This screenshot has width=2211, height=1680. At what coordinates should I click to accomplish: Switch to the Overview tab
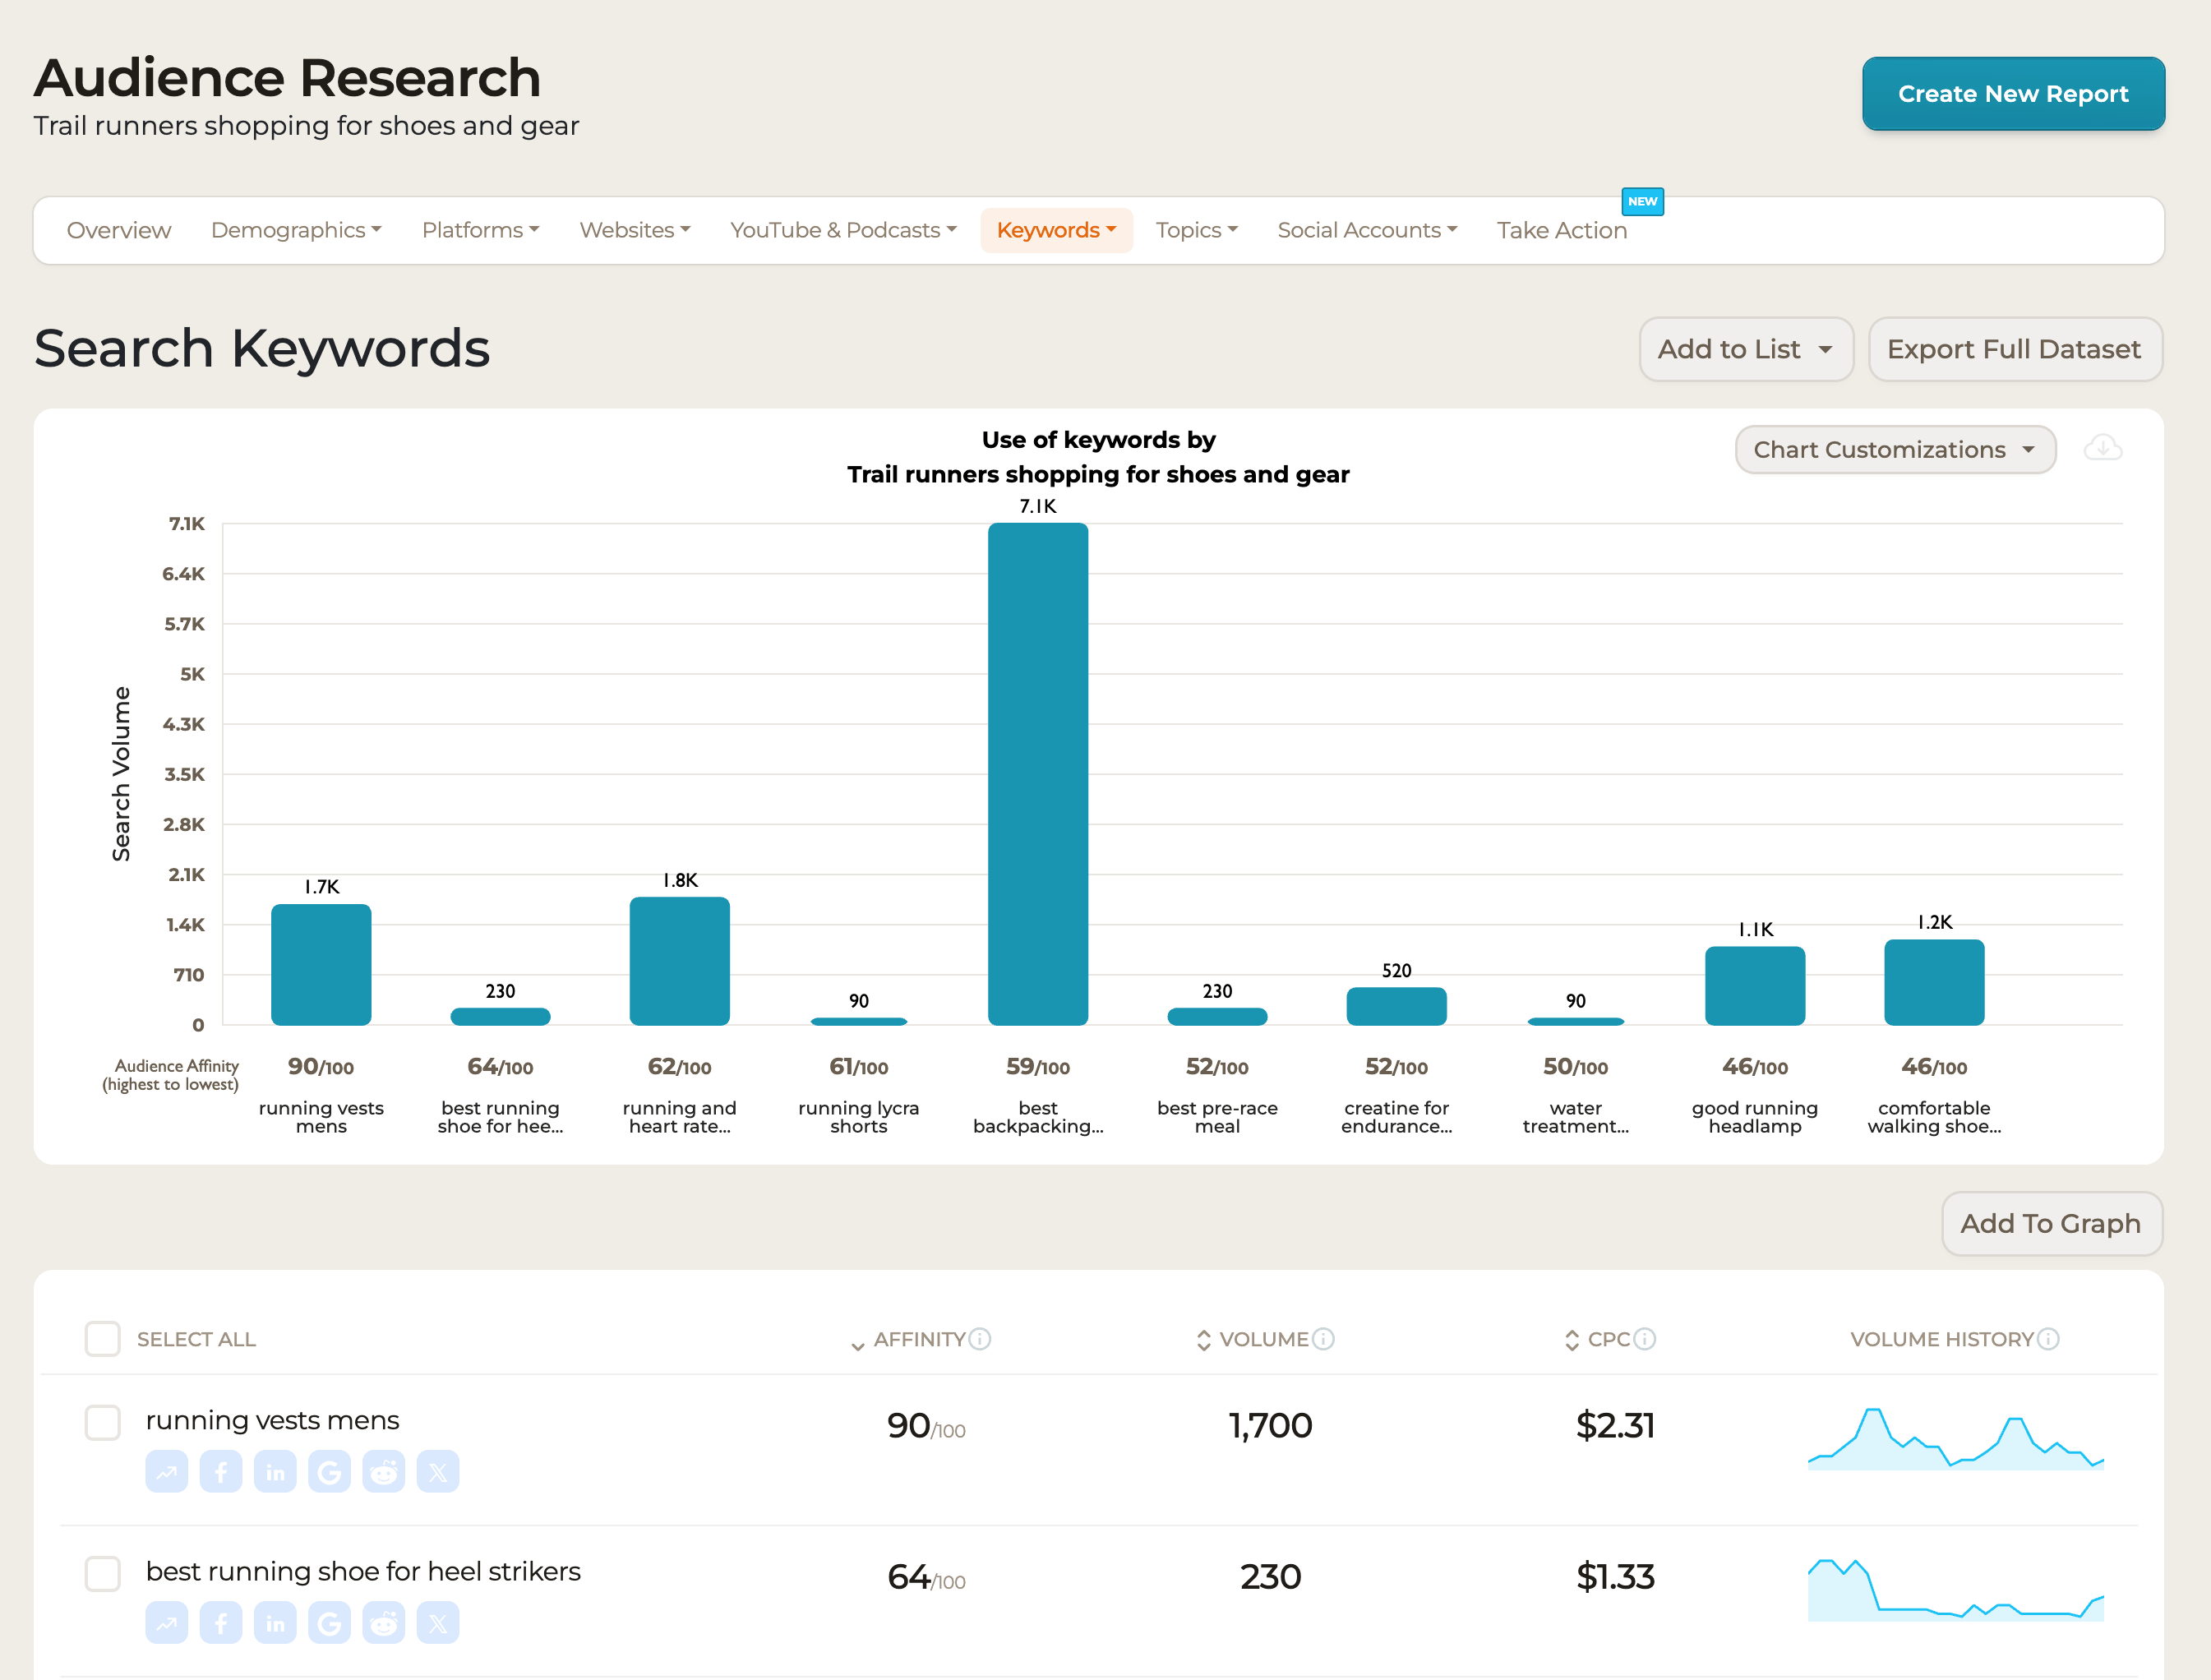click(x=118, y=230)
